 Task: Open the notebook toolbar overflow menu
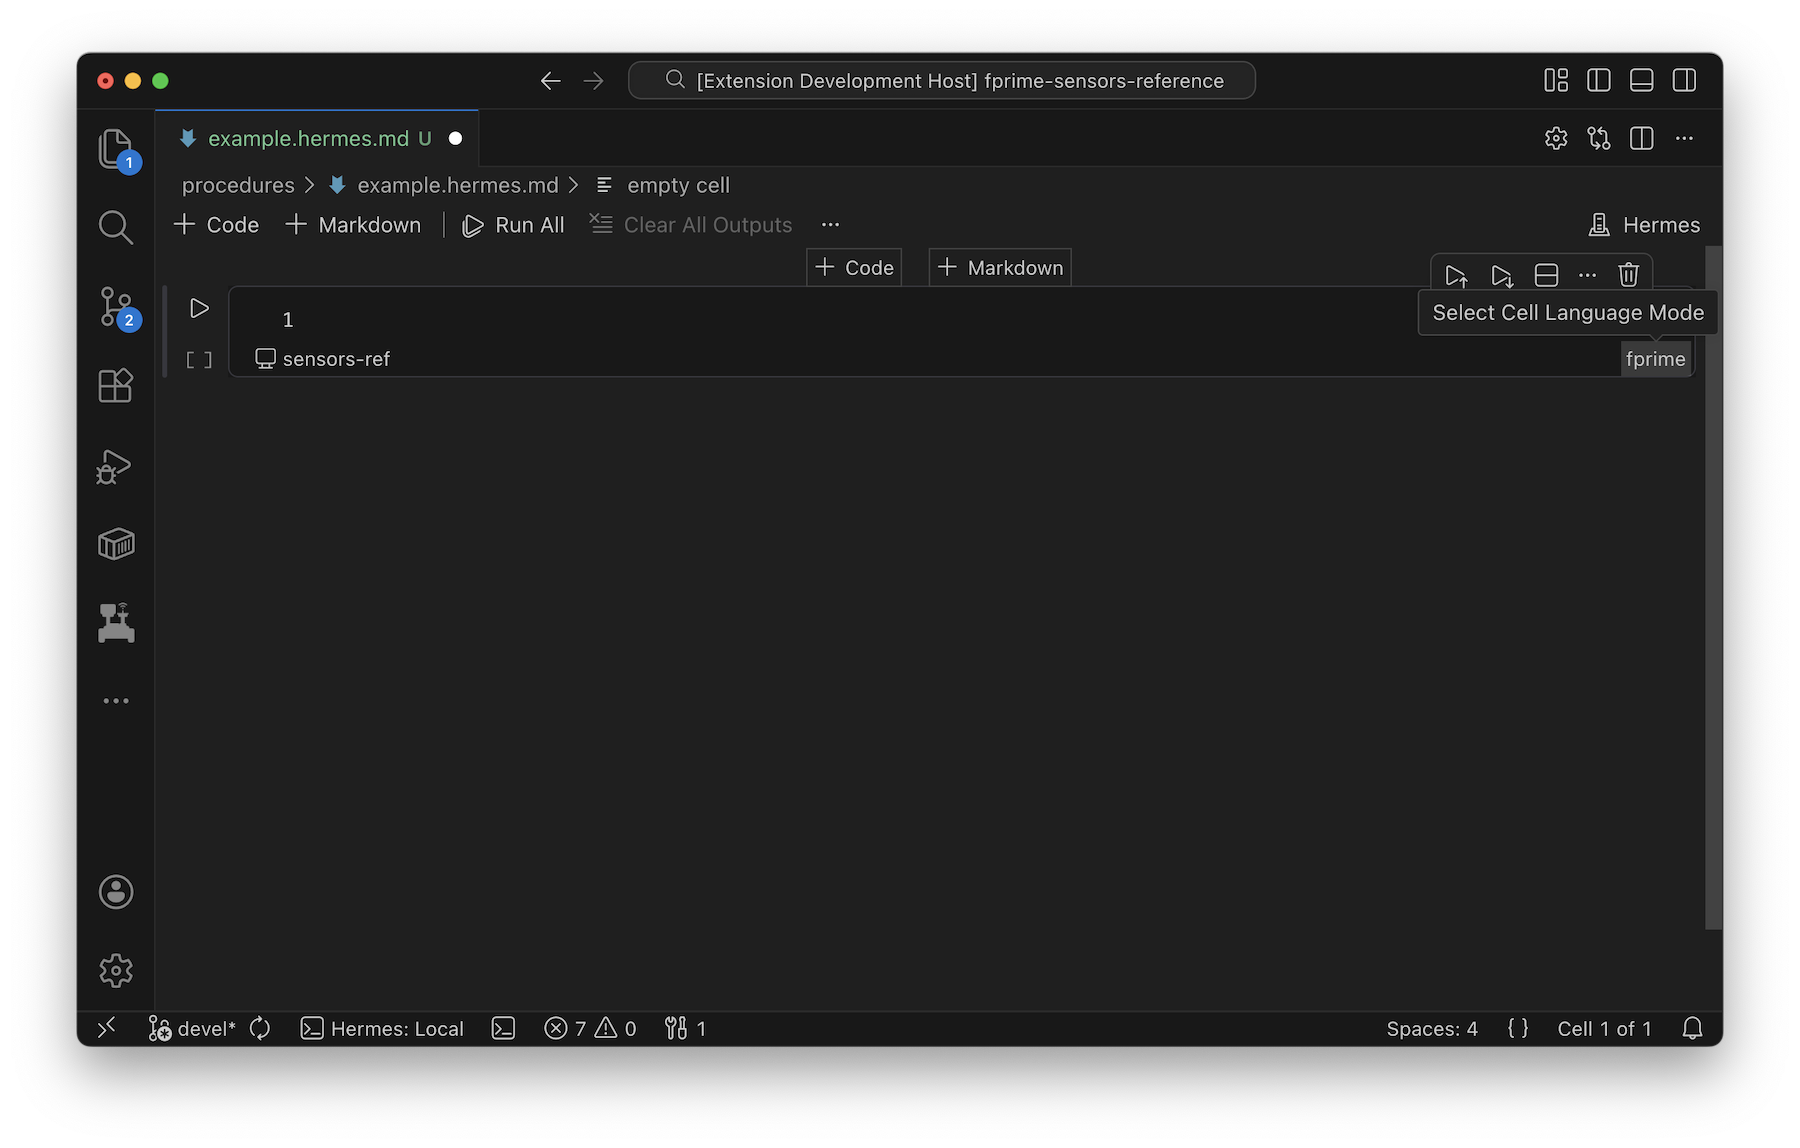tap(830, 224)
